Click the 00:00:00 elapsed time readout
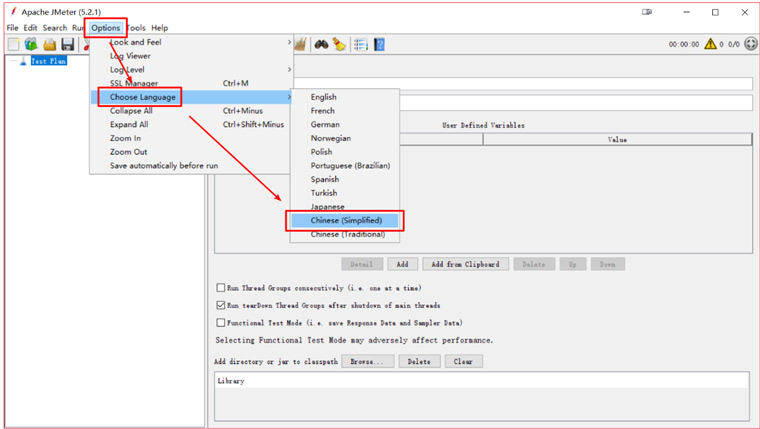This screenshot has width=760, height=429. click(x=684, y=44)
